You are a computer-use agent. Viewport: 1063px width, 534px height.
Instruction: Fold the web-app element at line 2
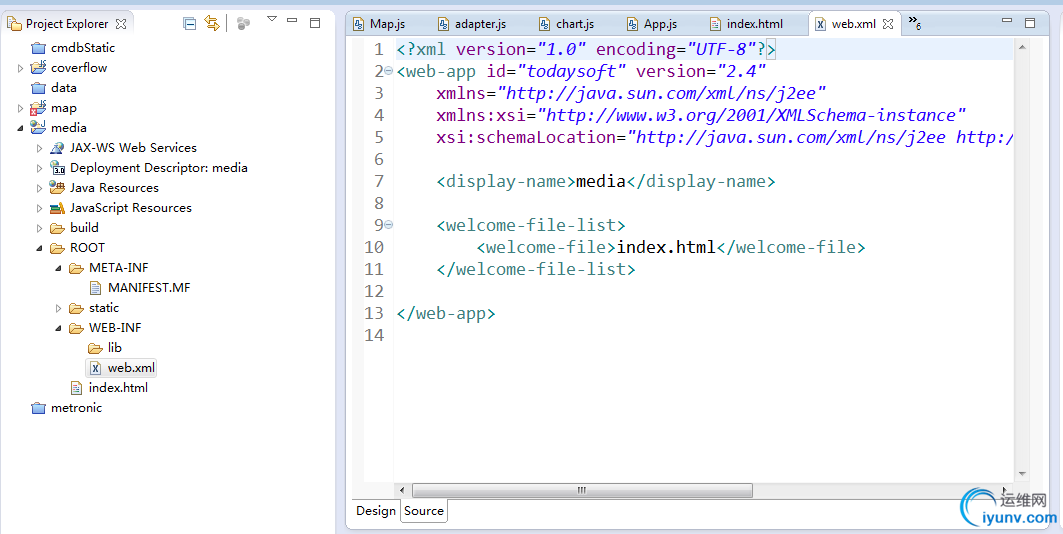pyautogui.click(x=388, y=71)
